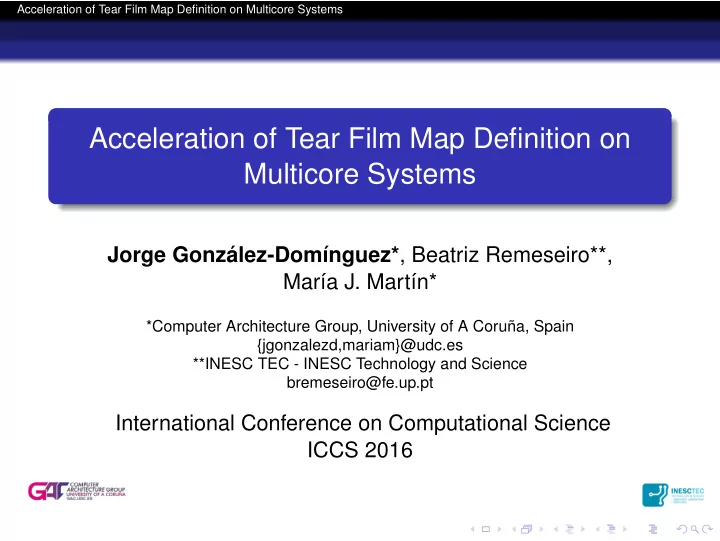Click the section navigation symbol
This screenshot has width=720, height=541.
[x=611, y=529]
